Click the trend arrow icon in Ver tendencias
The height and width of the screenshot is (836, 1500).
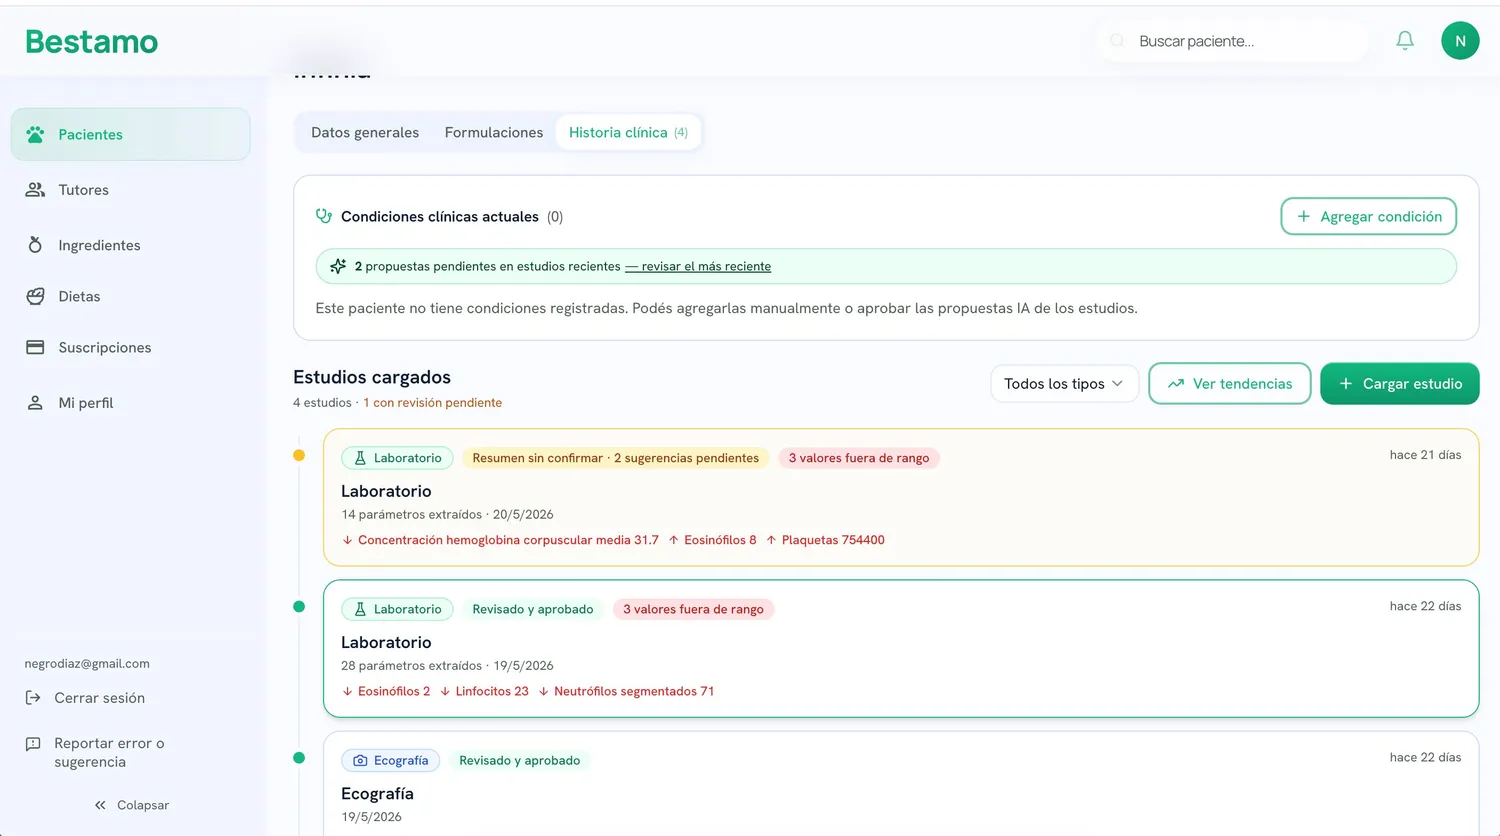1176,384
